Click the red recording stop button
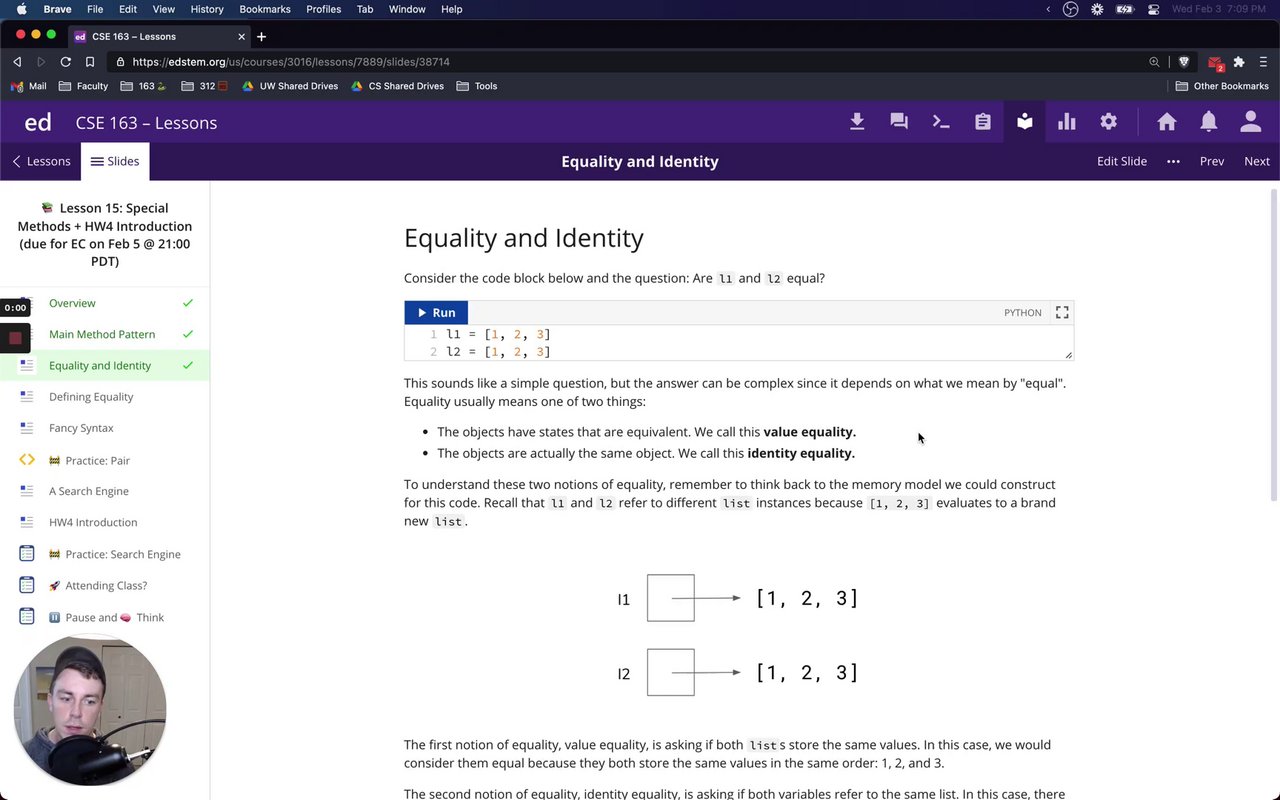 (15, 338)
